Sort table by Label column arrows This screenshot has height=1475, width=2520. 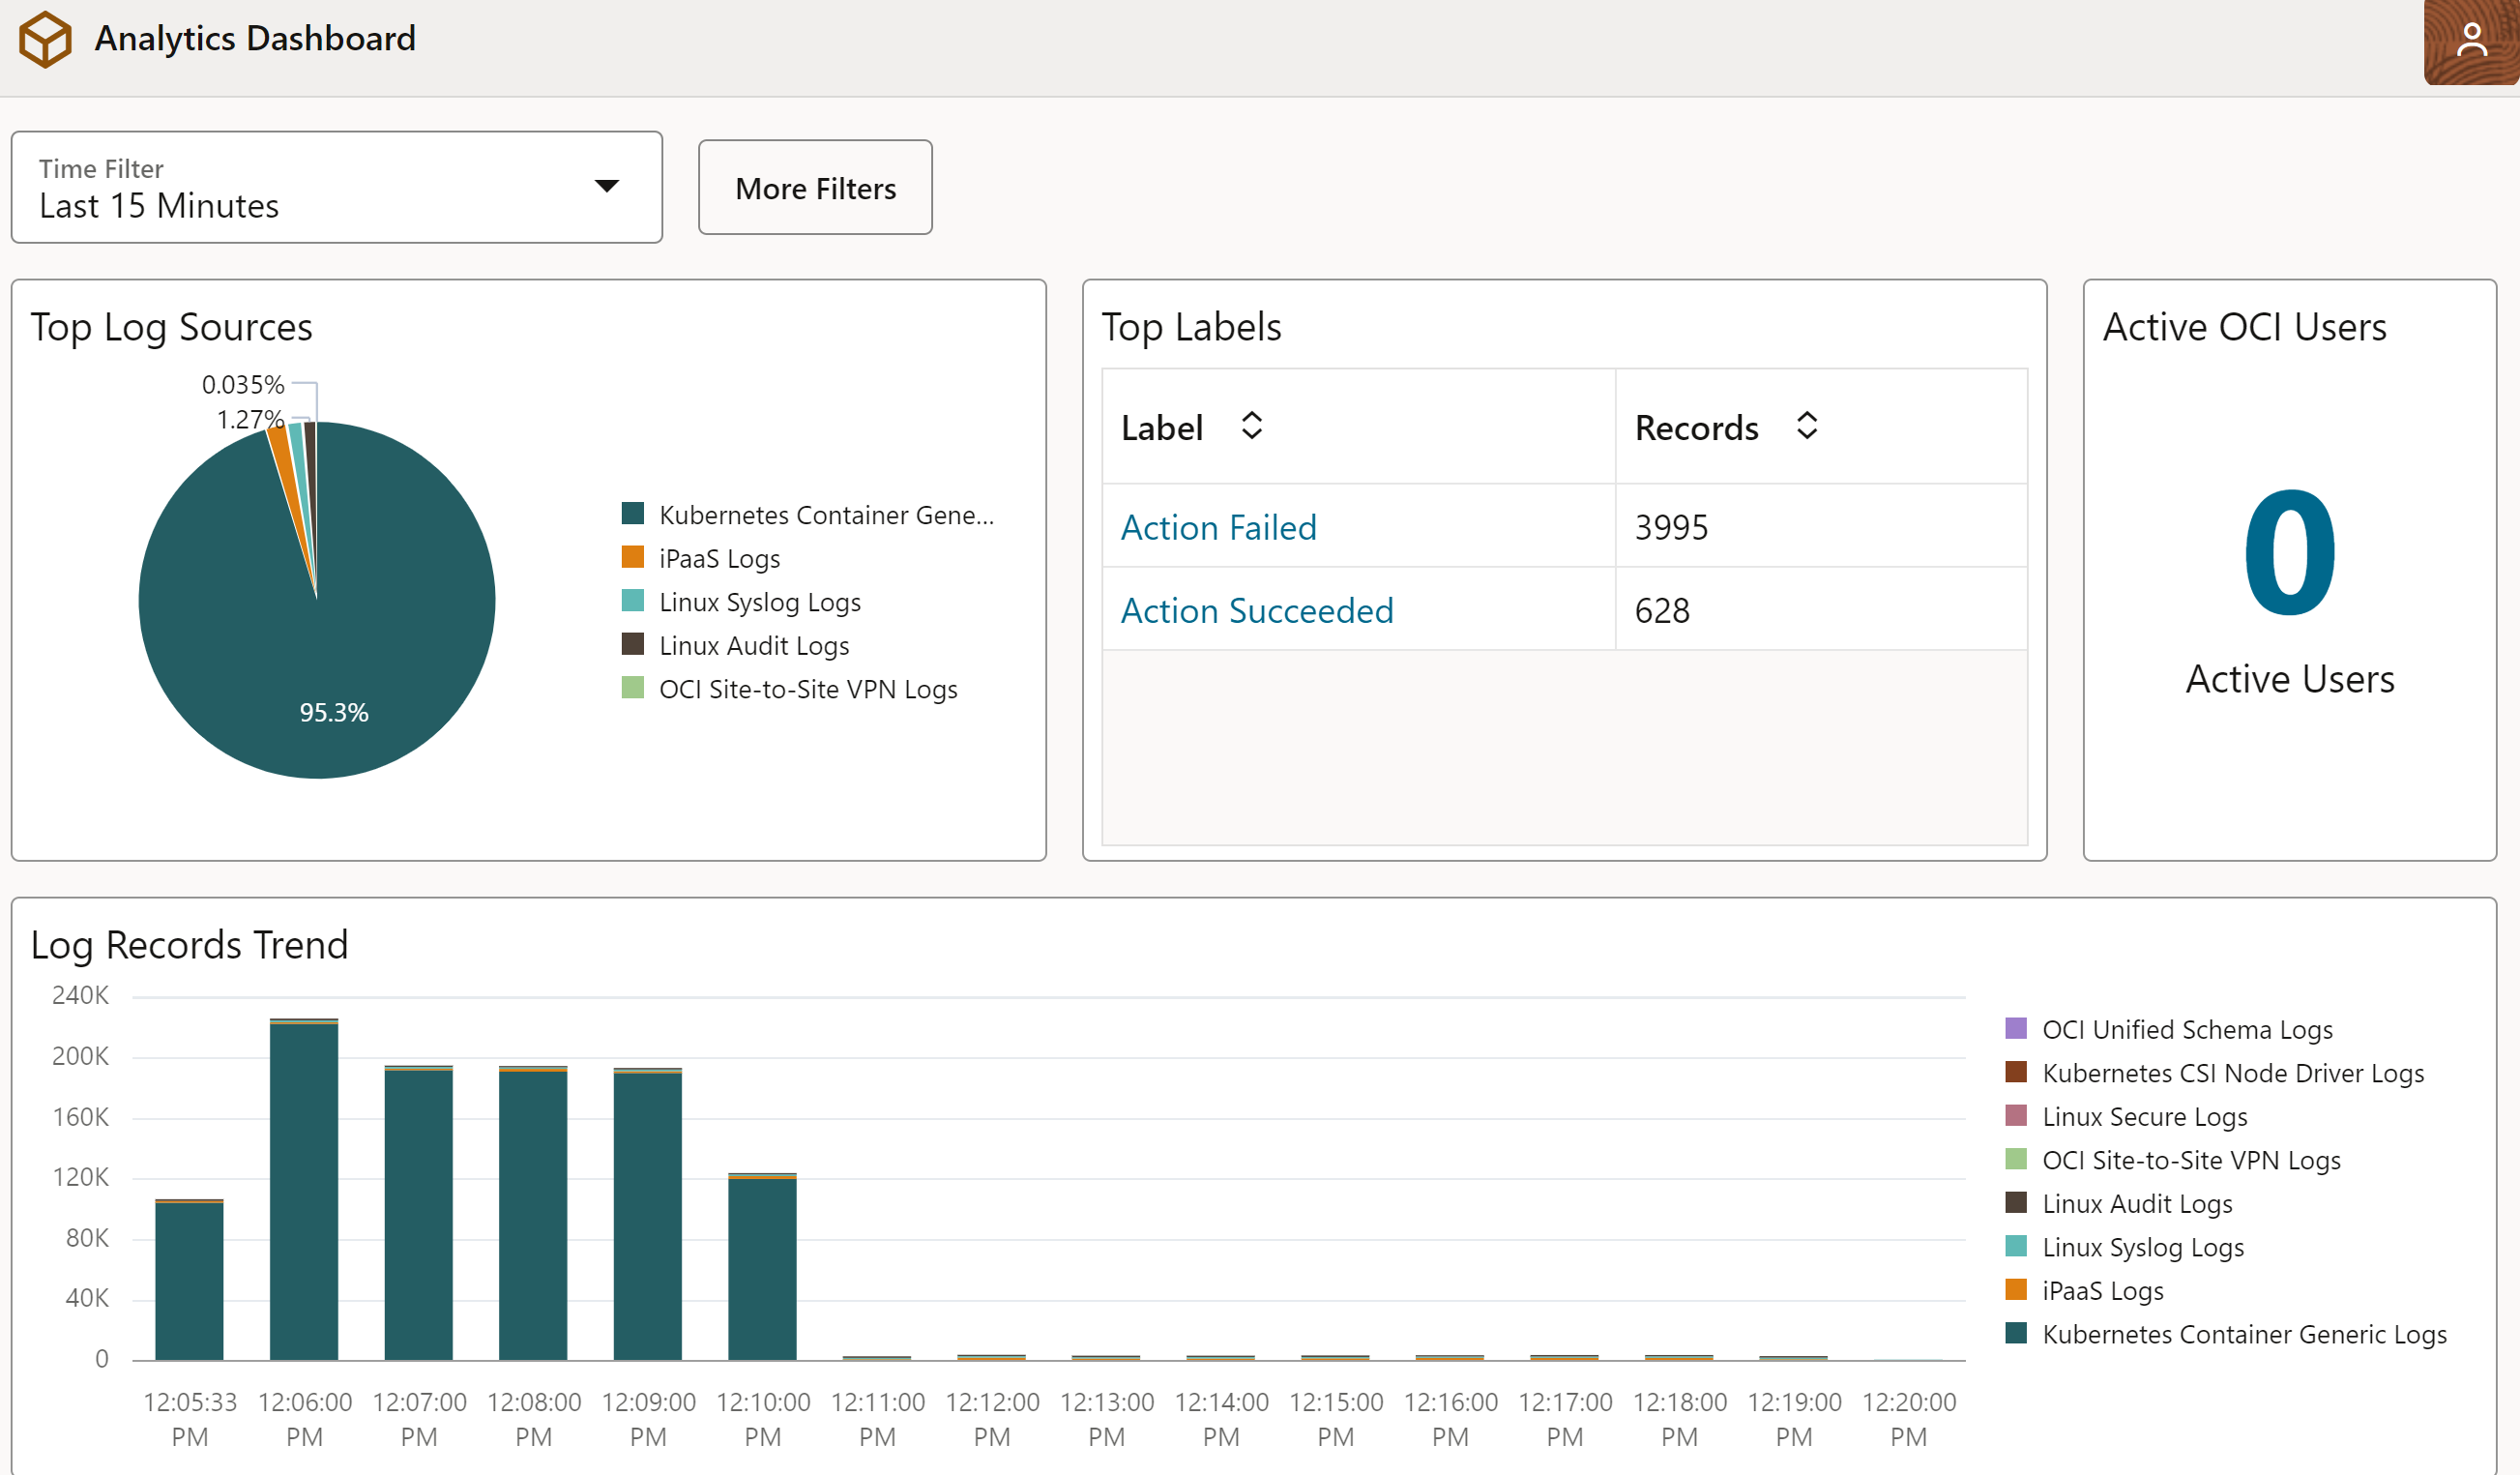click(1251, 426)
